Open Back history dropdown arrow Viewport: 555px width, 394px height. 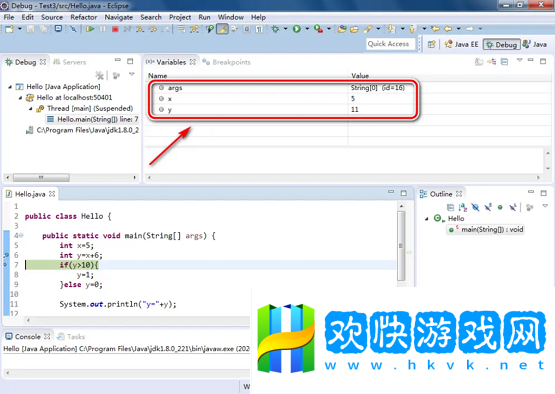click(459, 29)
